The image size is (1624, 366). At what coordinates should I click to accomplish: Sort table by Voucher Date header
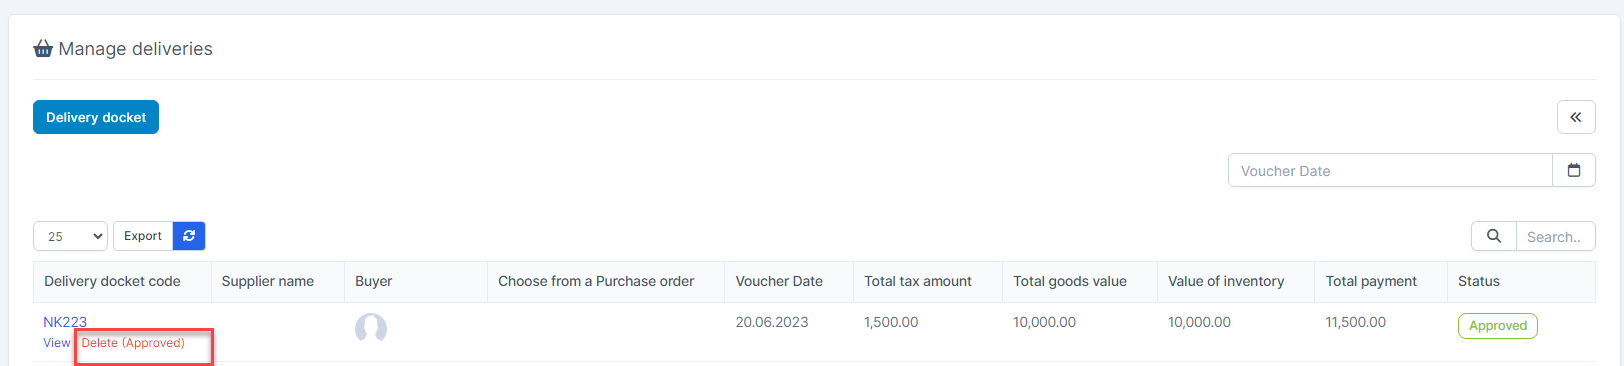(779, 281)
